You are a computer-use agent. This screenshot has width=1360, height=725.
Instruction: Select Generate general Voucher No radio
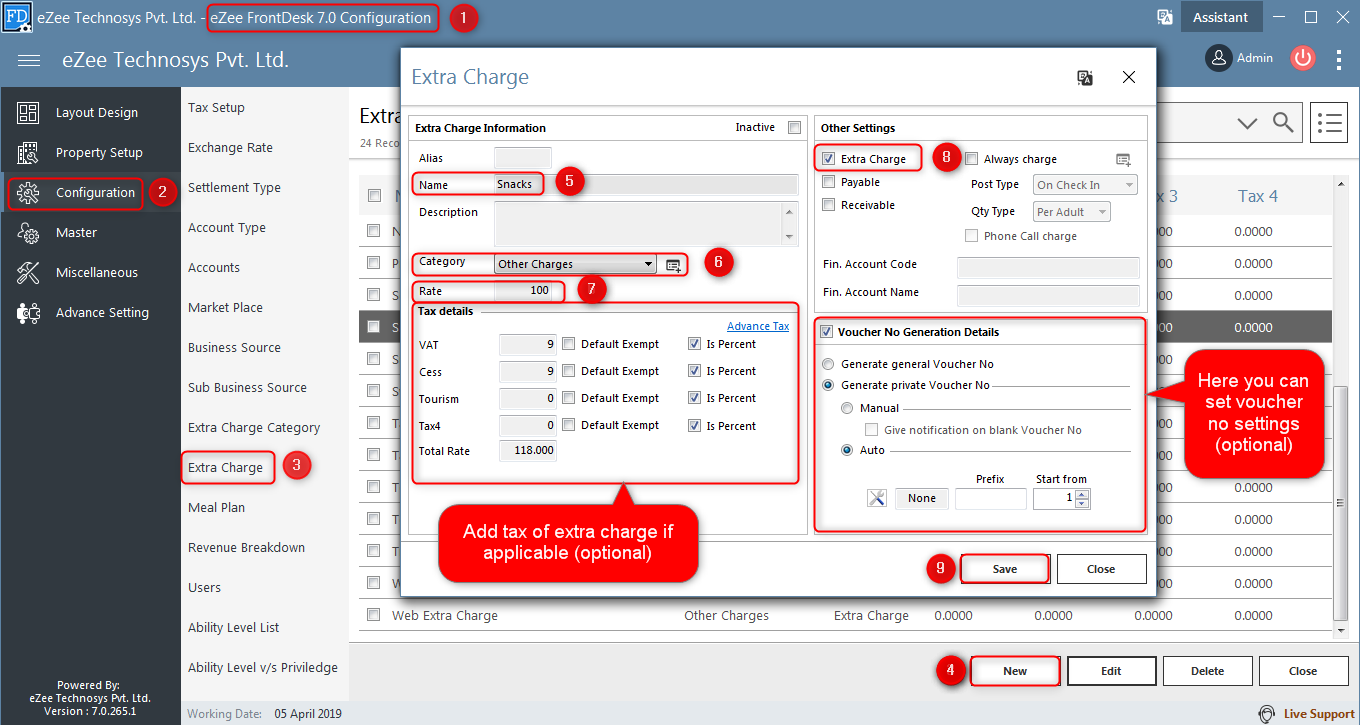tap(827, 364)
